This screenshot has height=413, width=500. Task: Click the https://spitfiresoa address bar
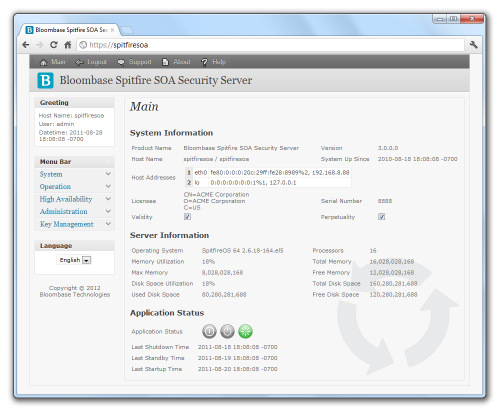(270, 45)
